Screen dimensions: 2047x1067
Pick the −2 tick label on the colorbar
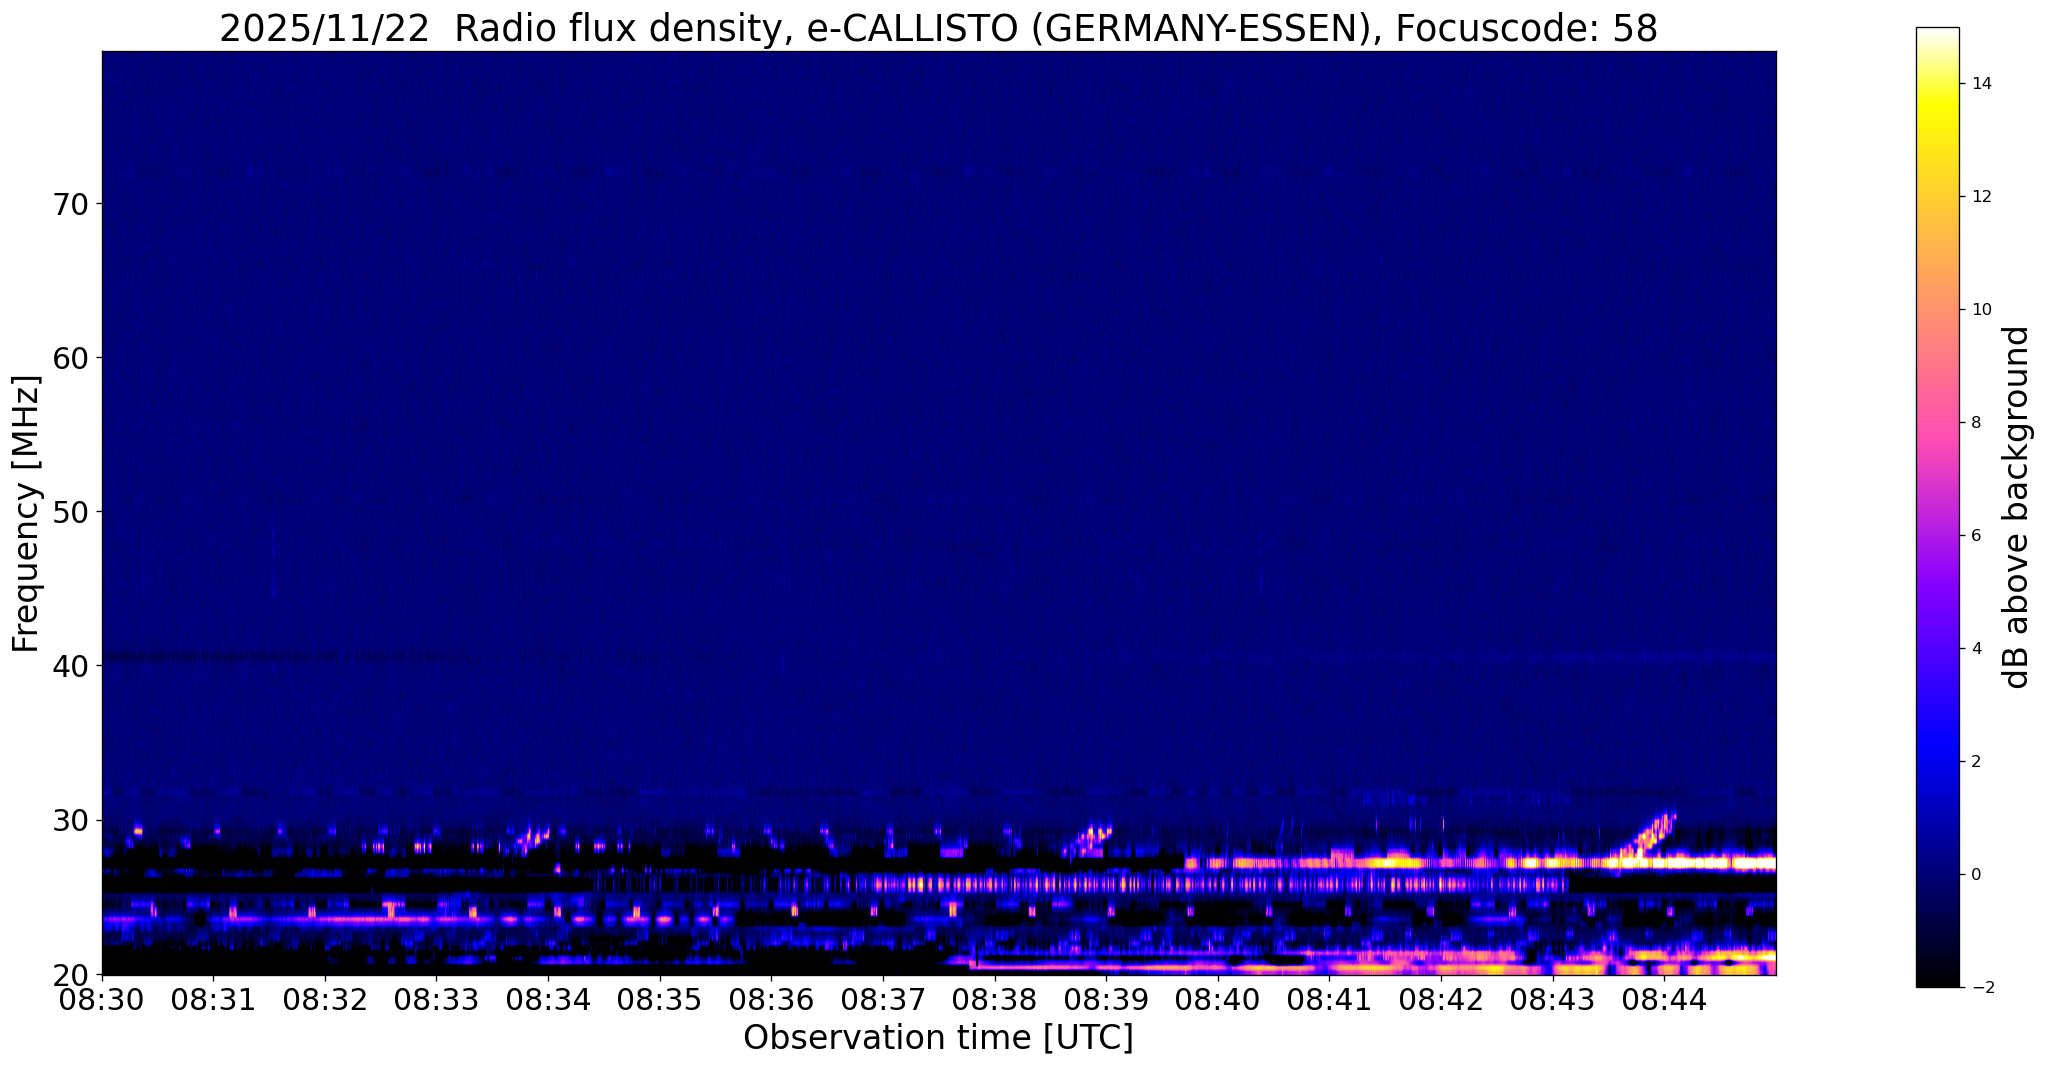1981,988
